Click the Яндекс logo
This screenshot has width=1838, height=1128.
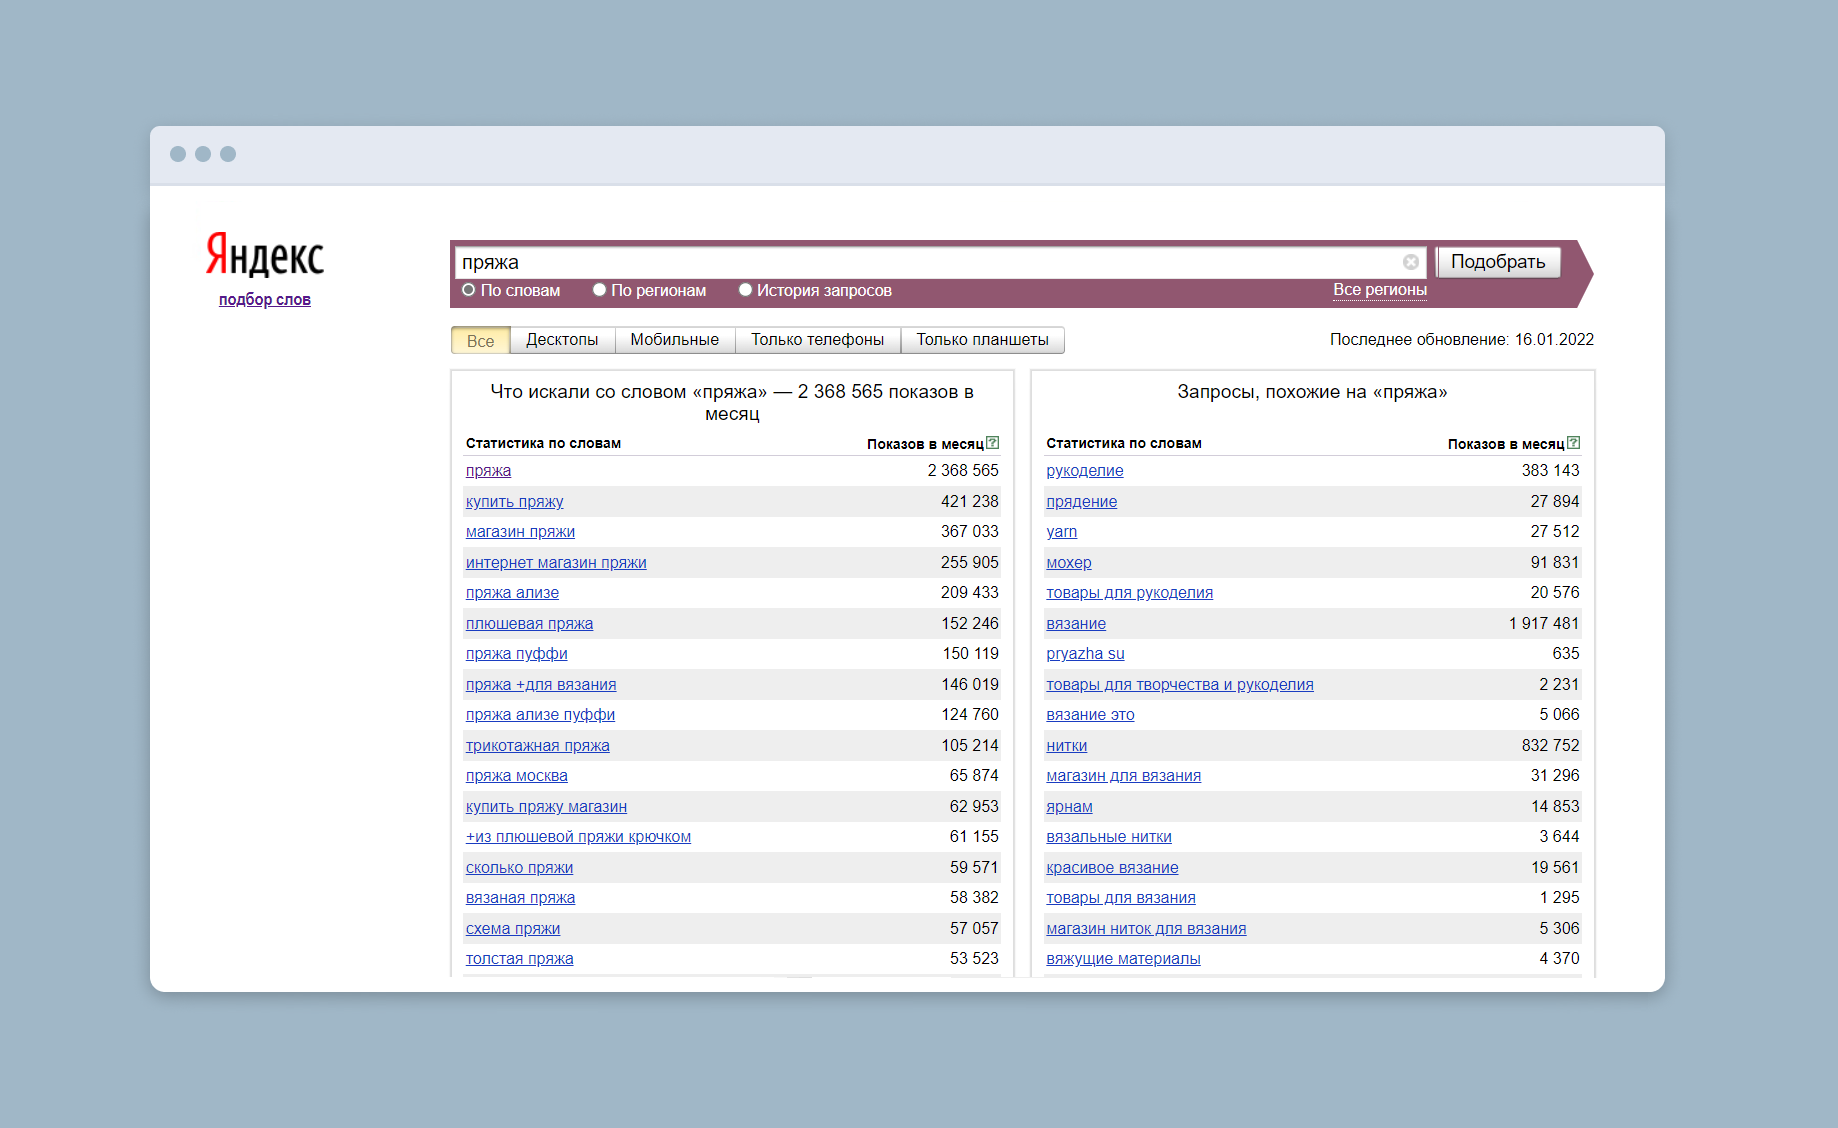point(265,255)
